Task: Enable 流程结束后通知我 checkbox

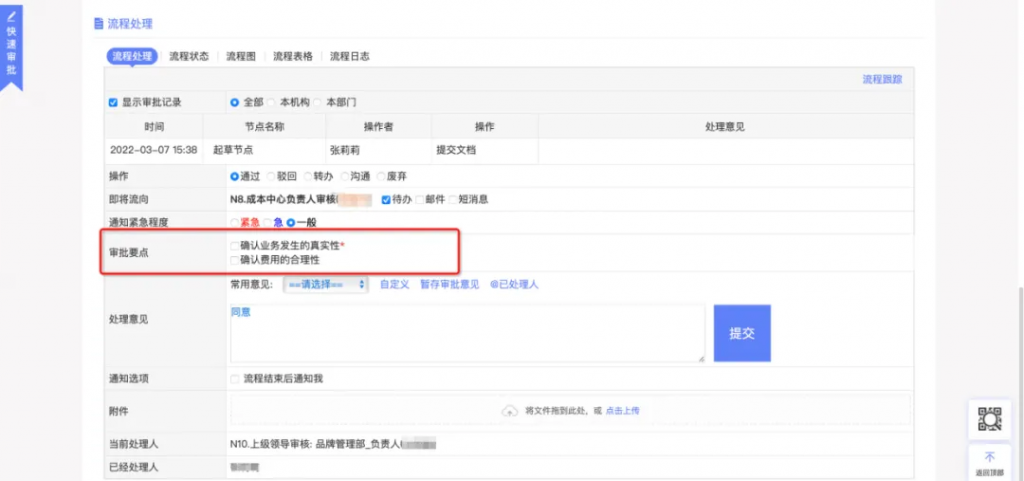Action: coord(235,379)
